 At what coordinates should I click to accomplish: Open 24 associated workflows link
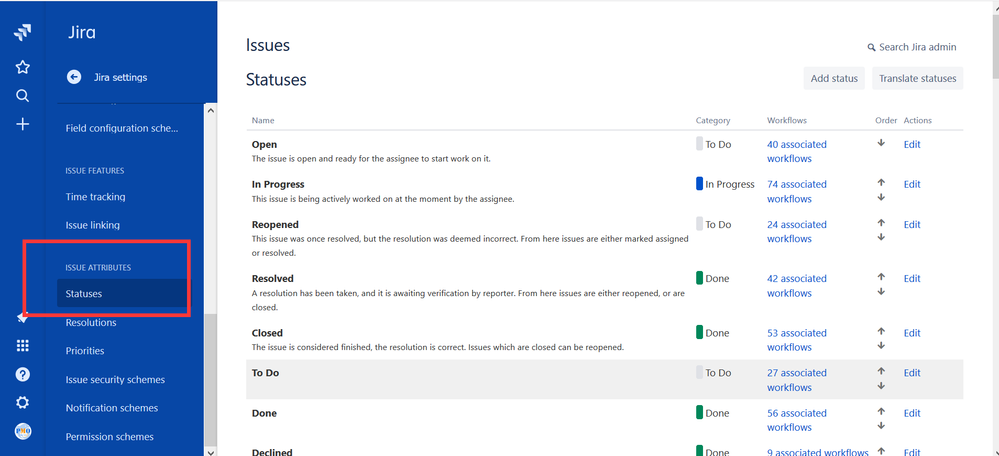click(796, 231)
